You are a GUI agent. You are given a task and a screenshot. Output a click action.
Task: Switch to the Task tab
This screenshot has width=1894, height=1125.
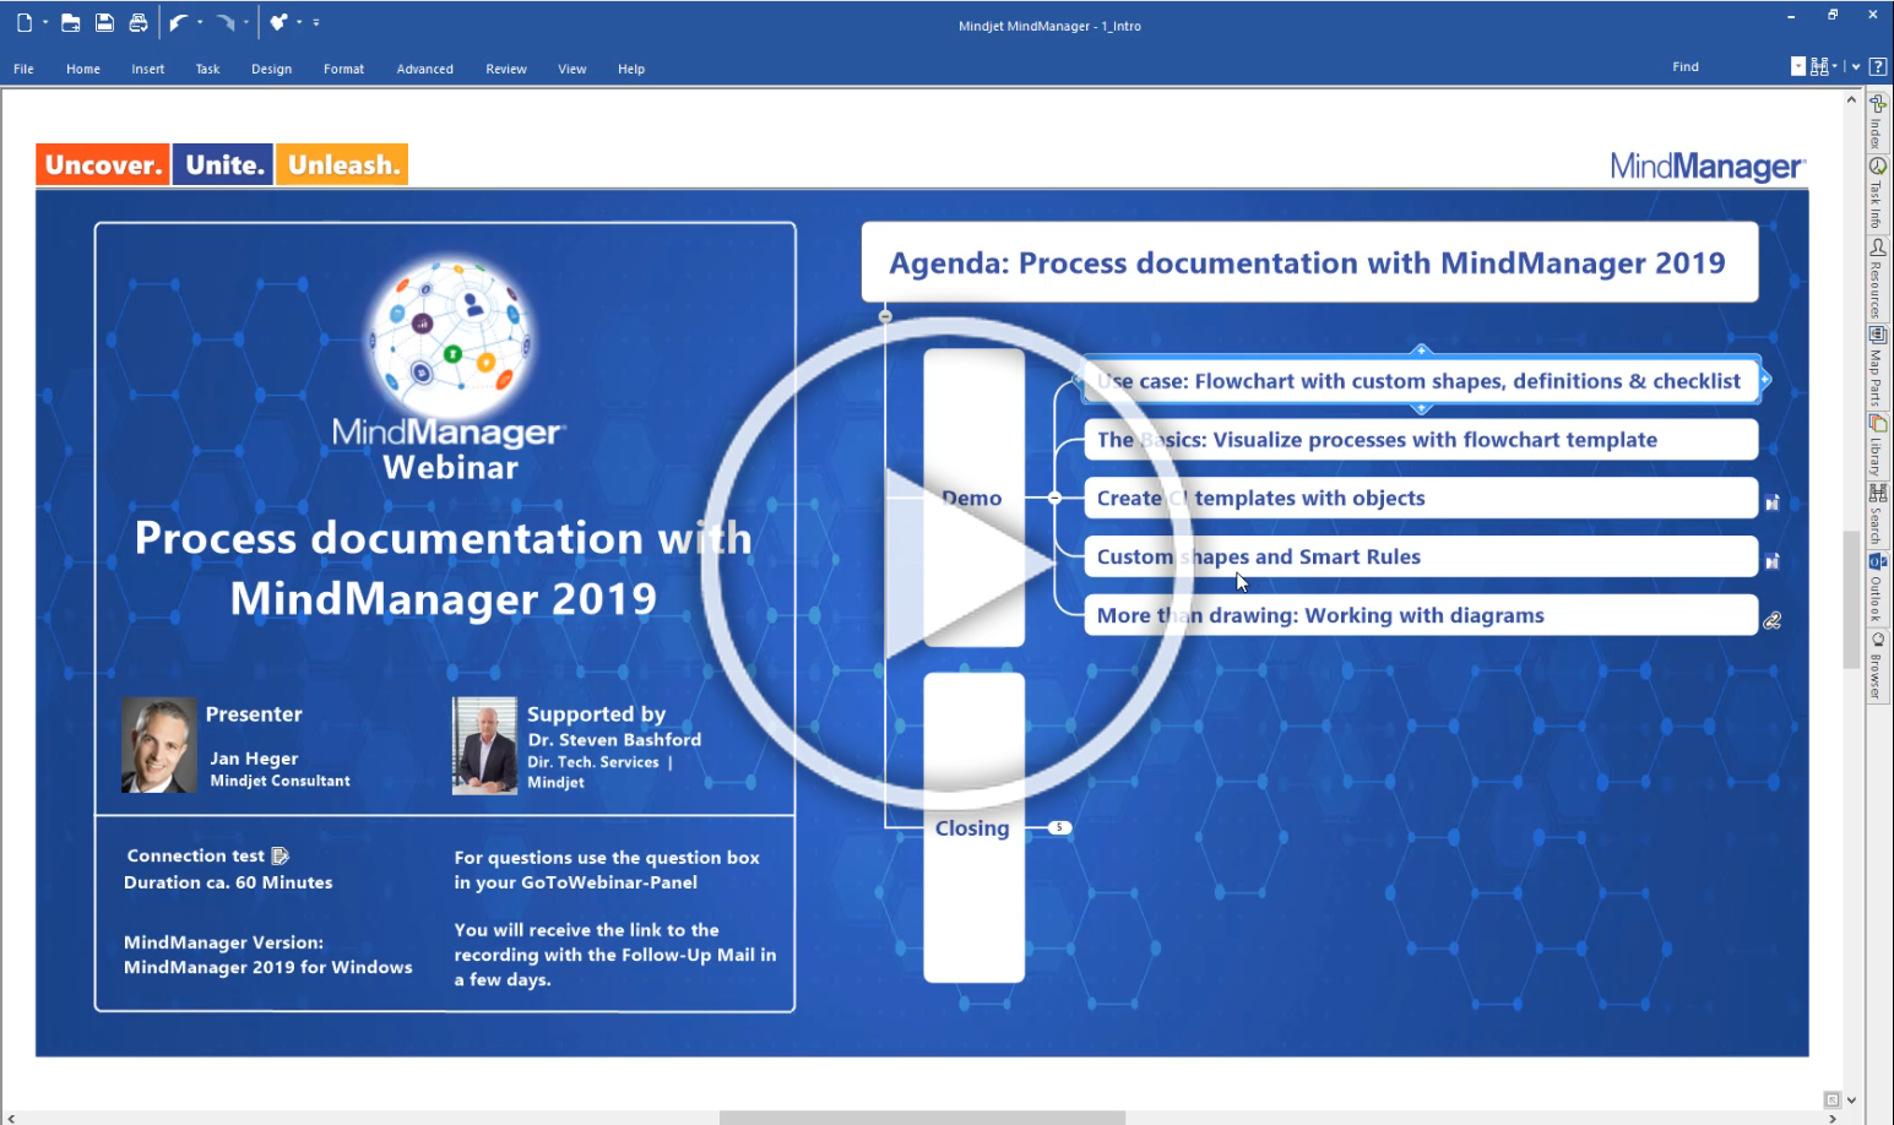click(x=207, y=68)
